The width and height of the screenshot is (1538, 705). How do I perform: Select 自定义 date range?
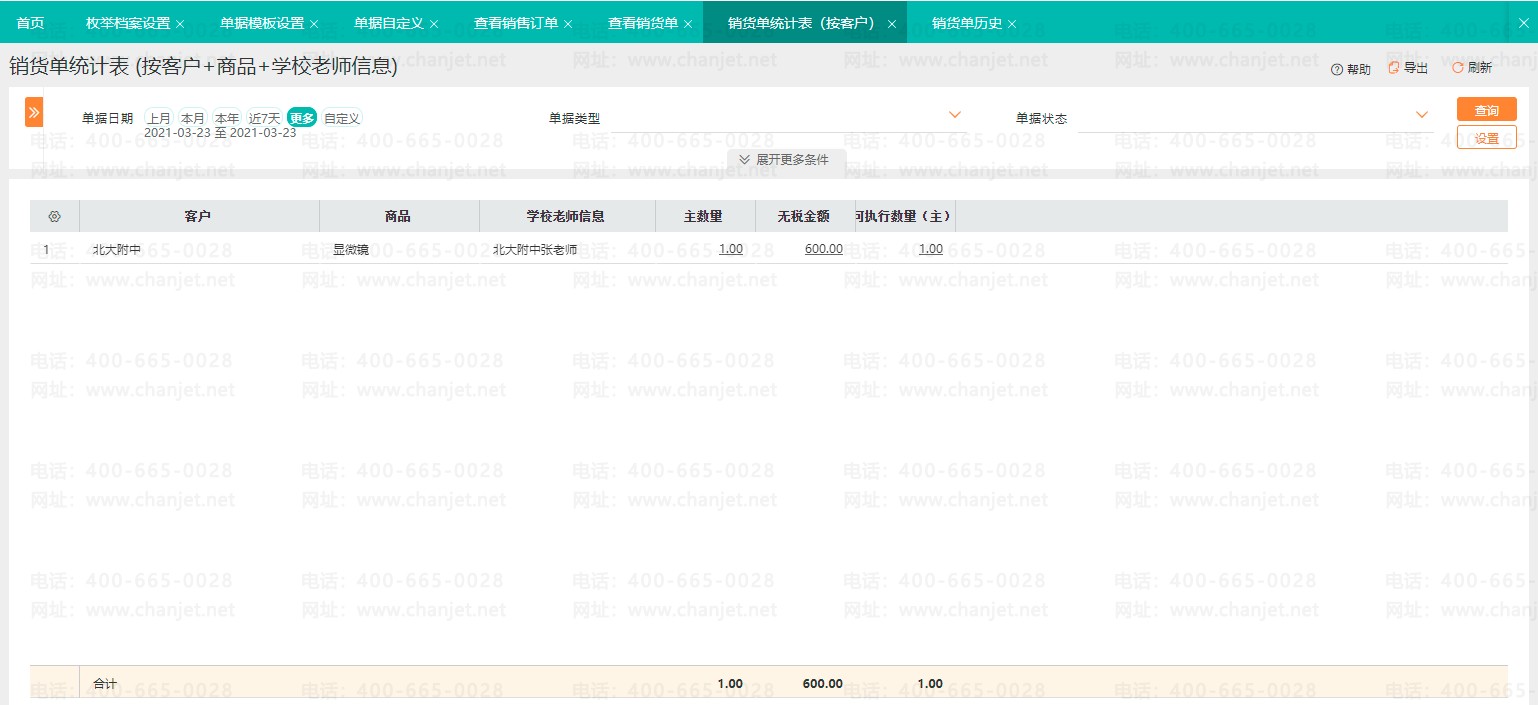[342, 118]
